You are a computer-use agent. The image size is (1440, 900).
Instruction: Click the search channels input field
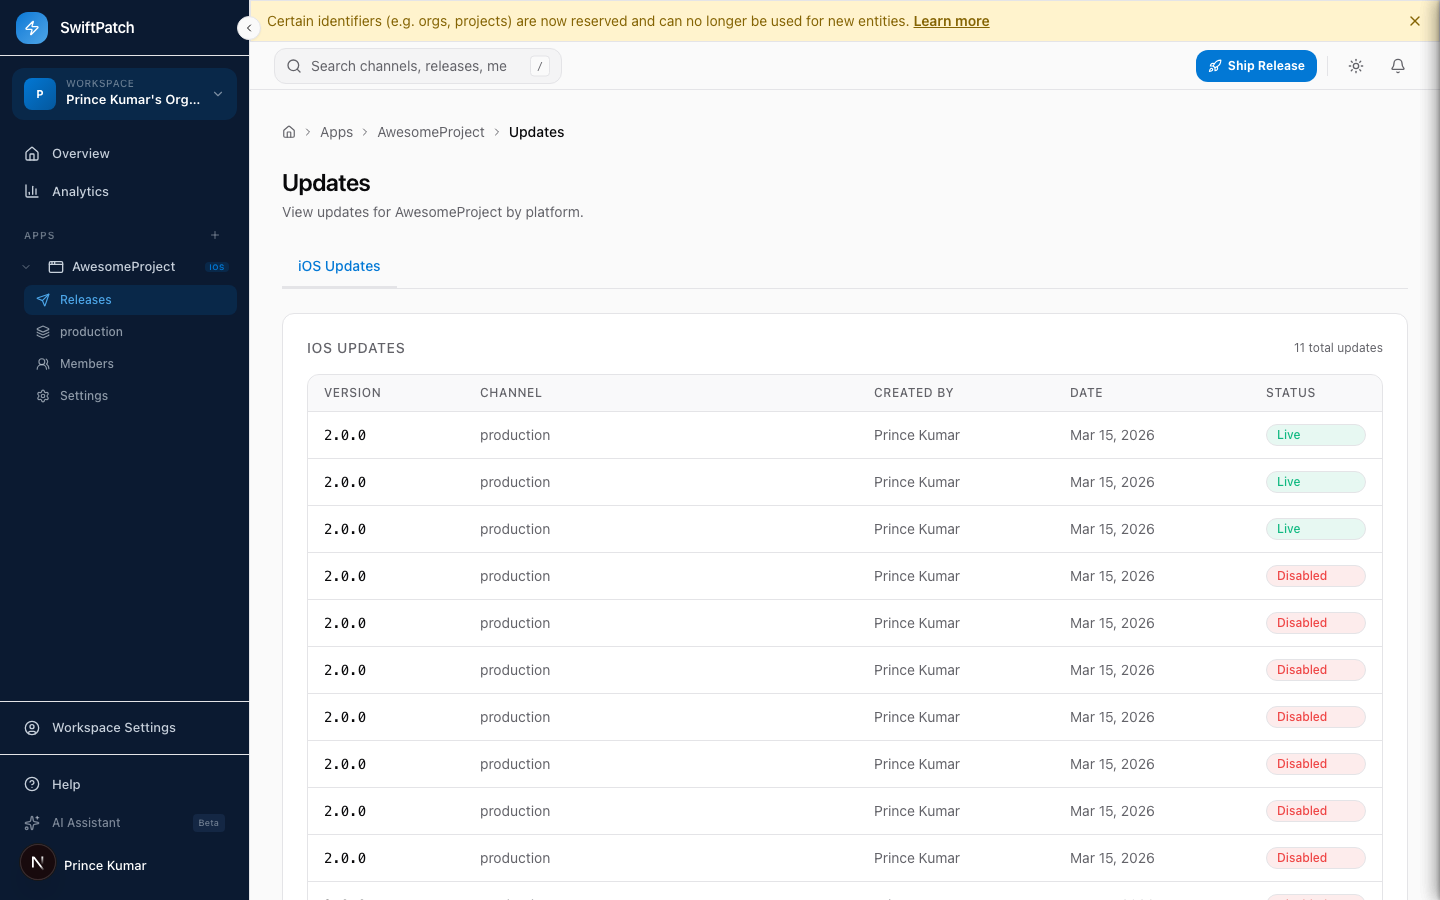[410, 65]
